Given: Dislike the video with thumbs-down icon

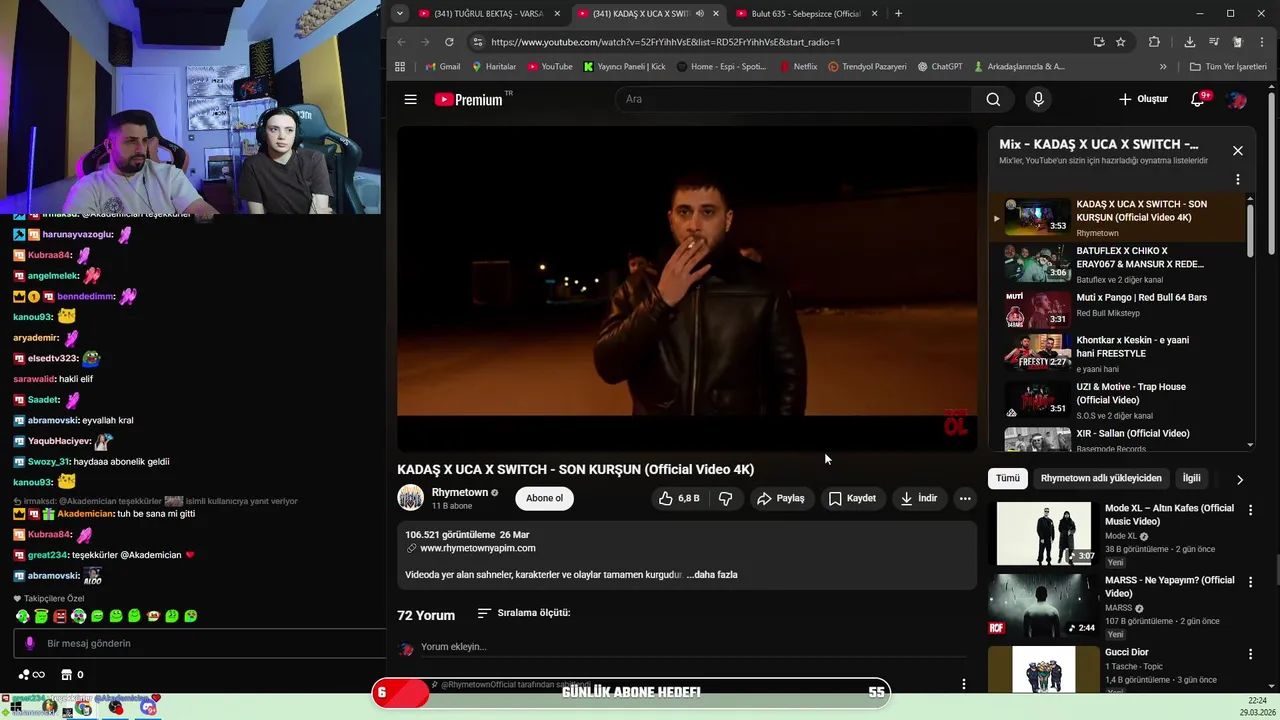Looking at the screenshot, I should (726, 498).
